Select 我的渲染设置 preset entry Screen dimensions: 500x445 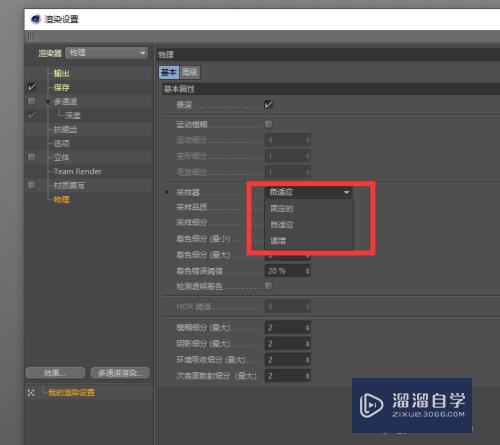pyautogui.click(x=71, y=392)
